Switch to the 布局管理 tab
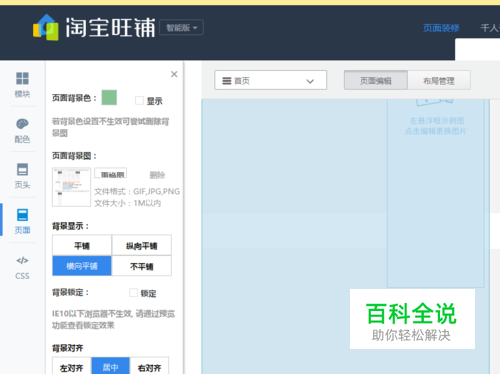500x374 pixels. pyautogui.click(x=439, y=80)
